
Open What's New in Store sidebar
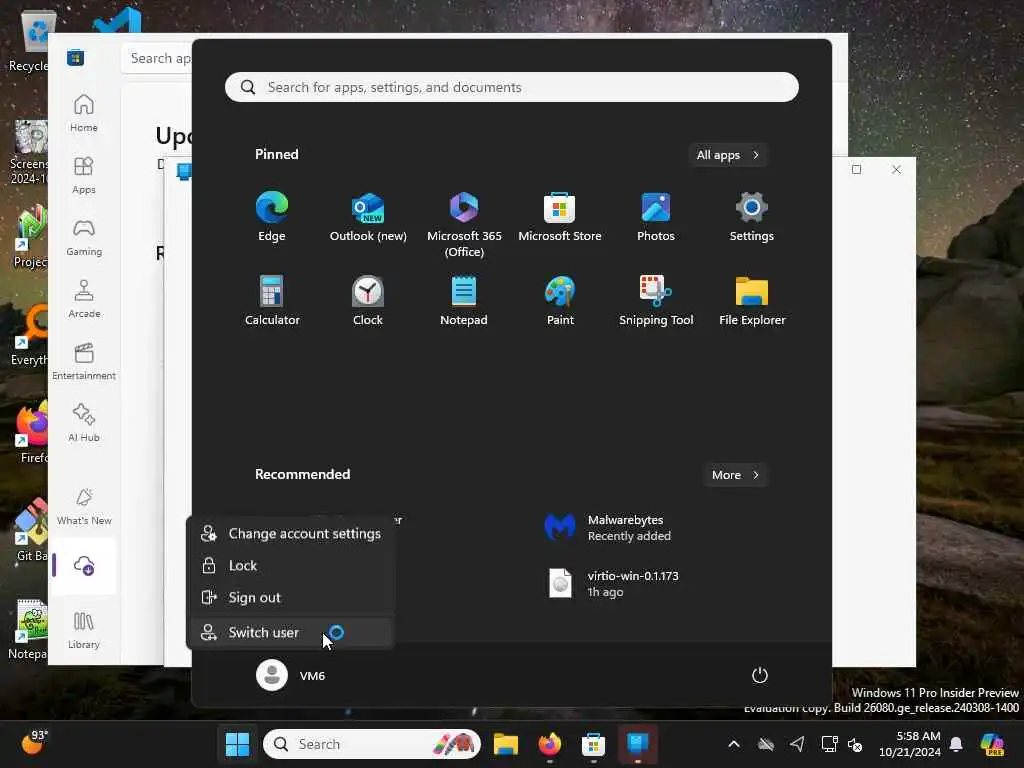click(x=84, y=506)
